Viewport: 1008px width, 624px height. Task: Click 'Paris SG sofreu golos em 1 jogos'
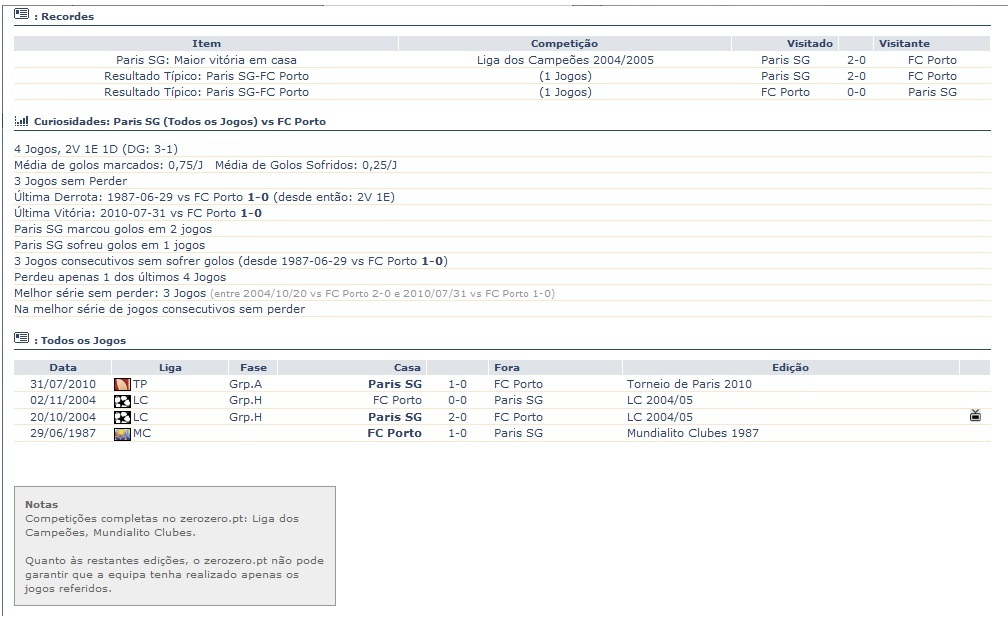tap(110, 245)
